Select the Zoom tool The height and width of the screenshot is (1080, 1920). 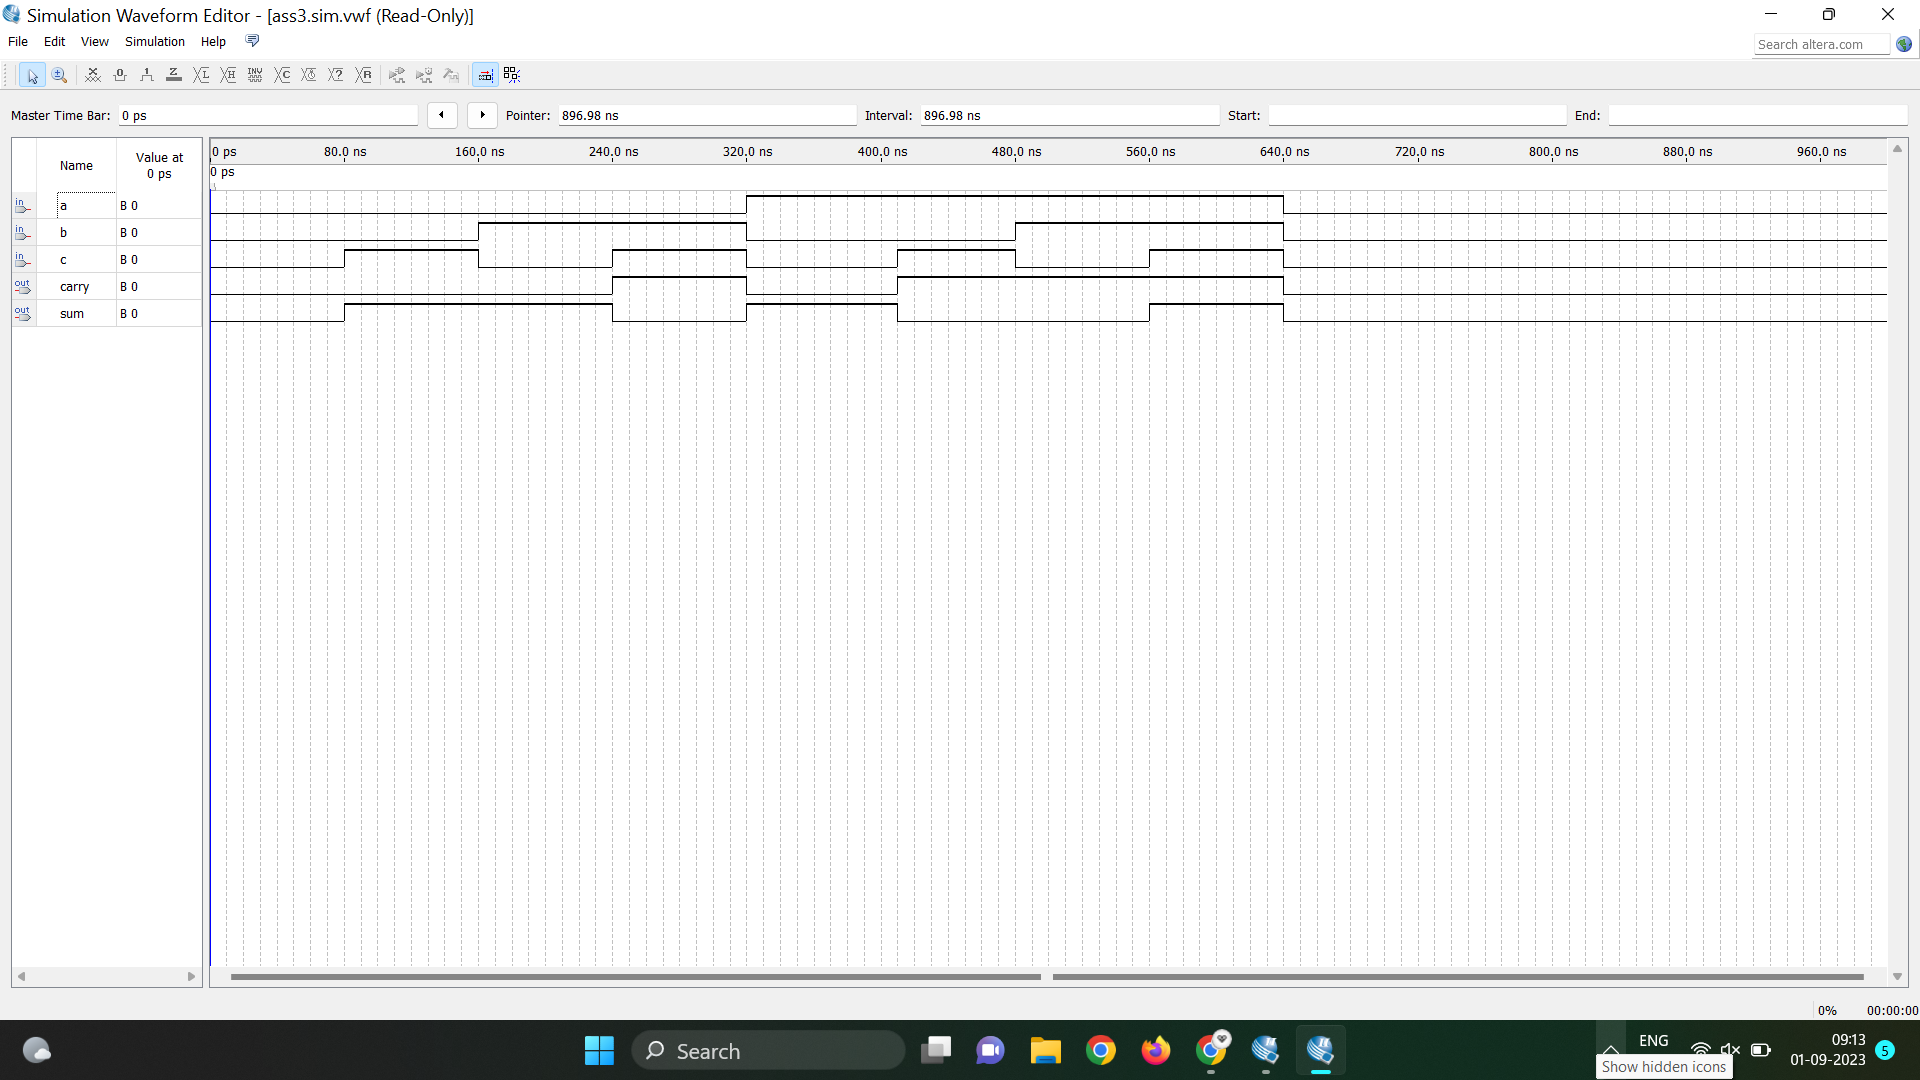[59, 75]
